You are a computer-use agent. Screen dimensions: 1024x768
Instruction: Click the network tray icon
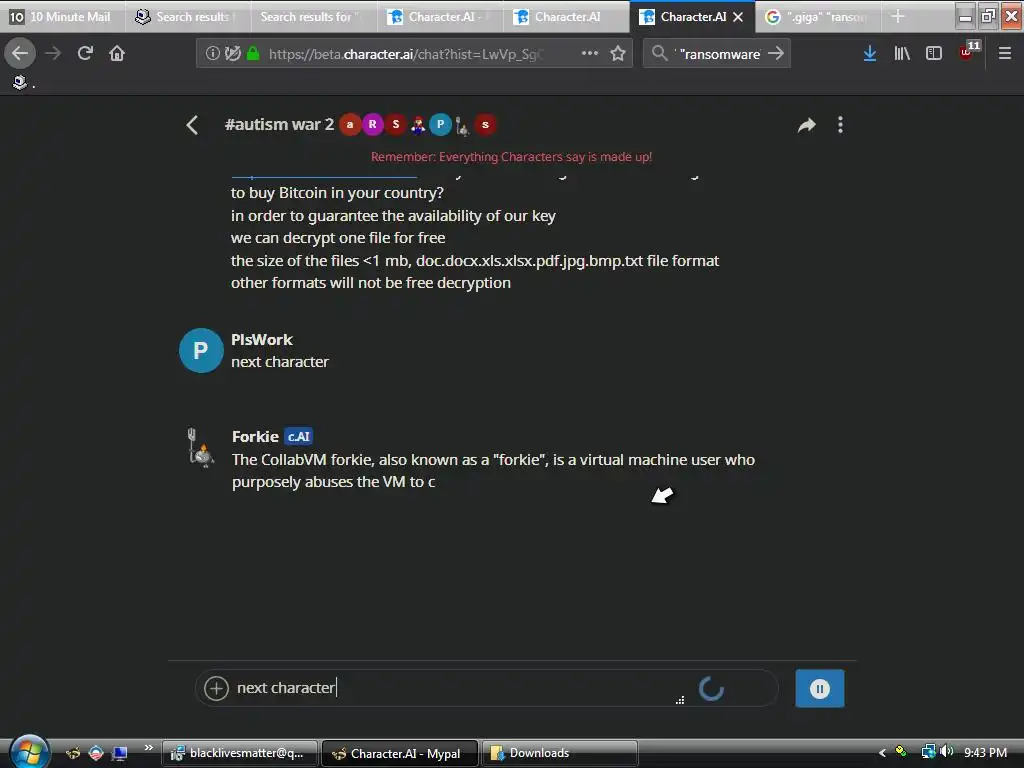(x=928, y=752)
